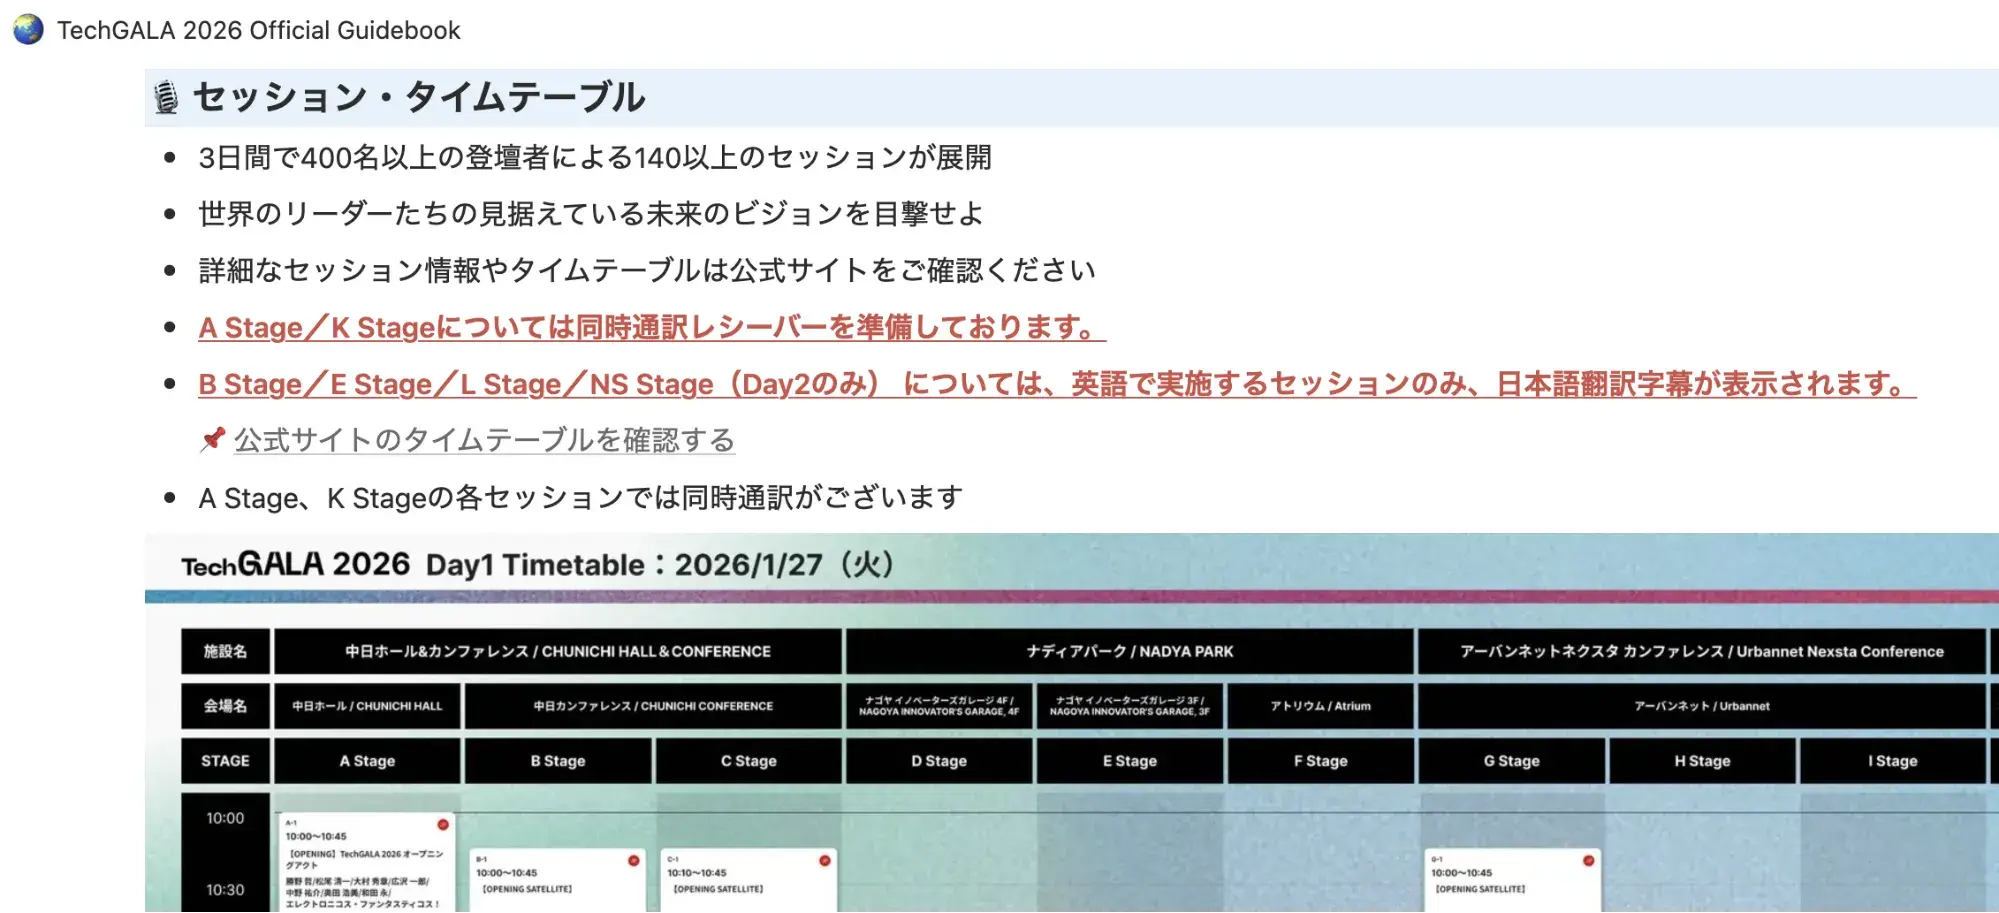Select the A Stage column header
1999x913 pixels.
(x=367, y=761)
